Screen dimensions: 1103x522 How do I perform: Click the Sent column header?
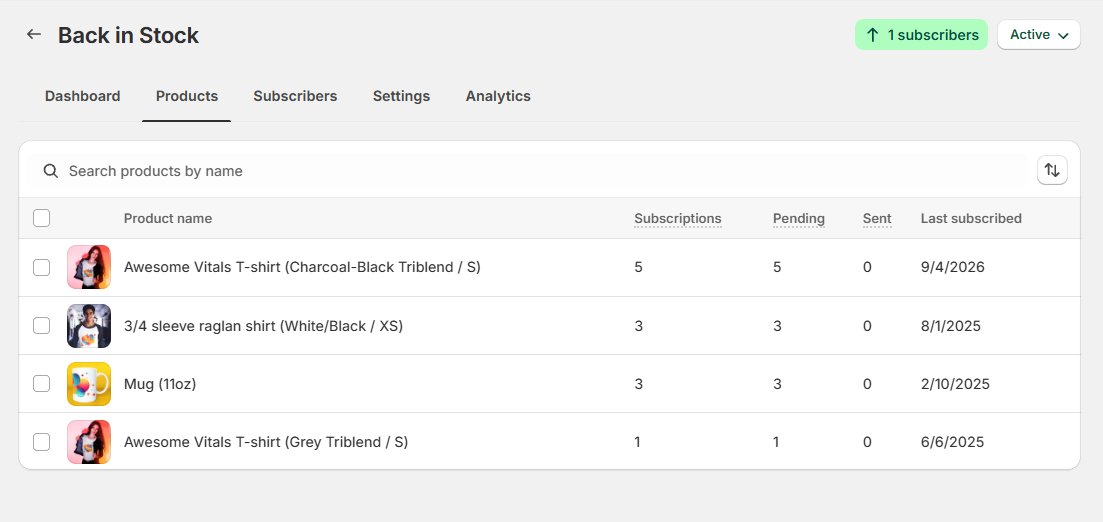click(876, 218)
